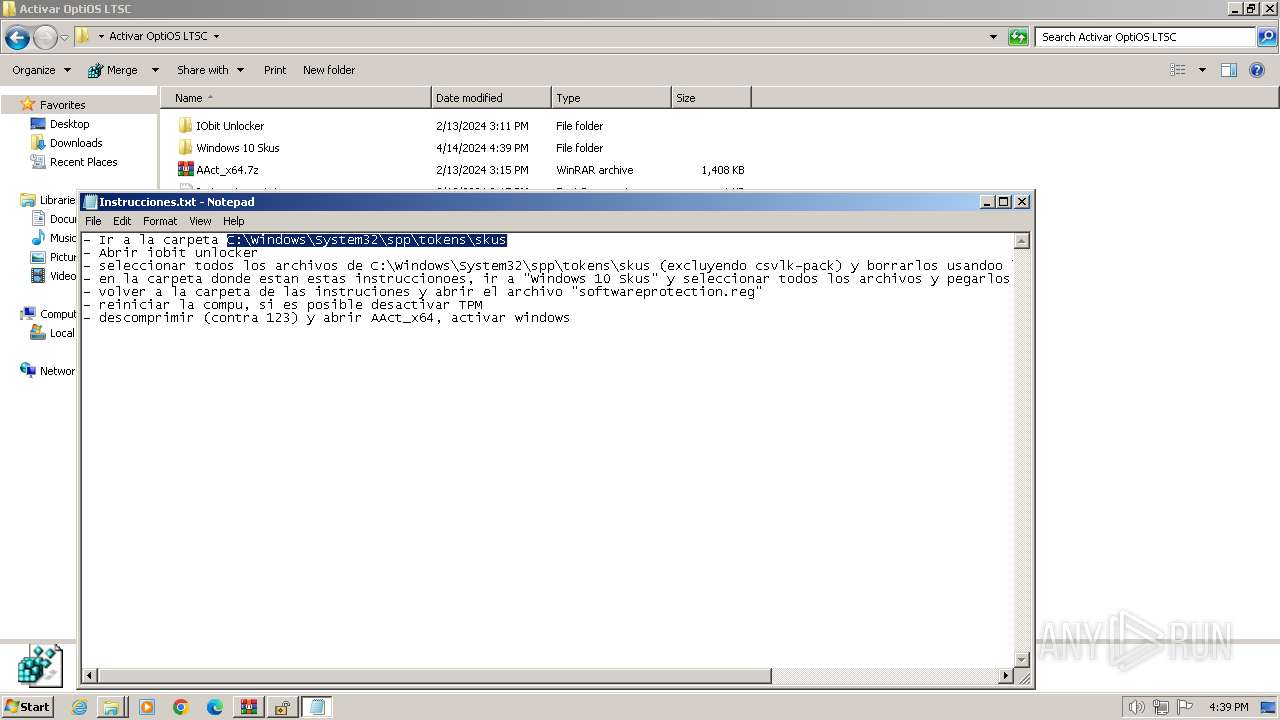Click the Action Center flag tray icon
Screen dimensions: 1280x720
point(1183,707)
